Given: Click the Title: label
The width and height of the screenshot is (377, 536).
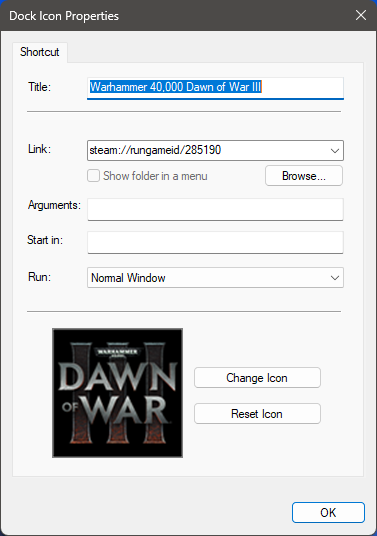Looking at the screenshot, I should [39, 87].
